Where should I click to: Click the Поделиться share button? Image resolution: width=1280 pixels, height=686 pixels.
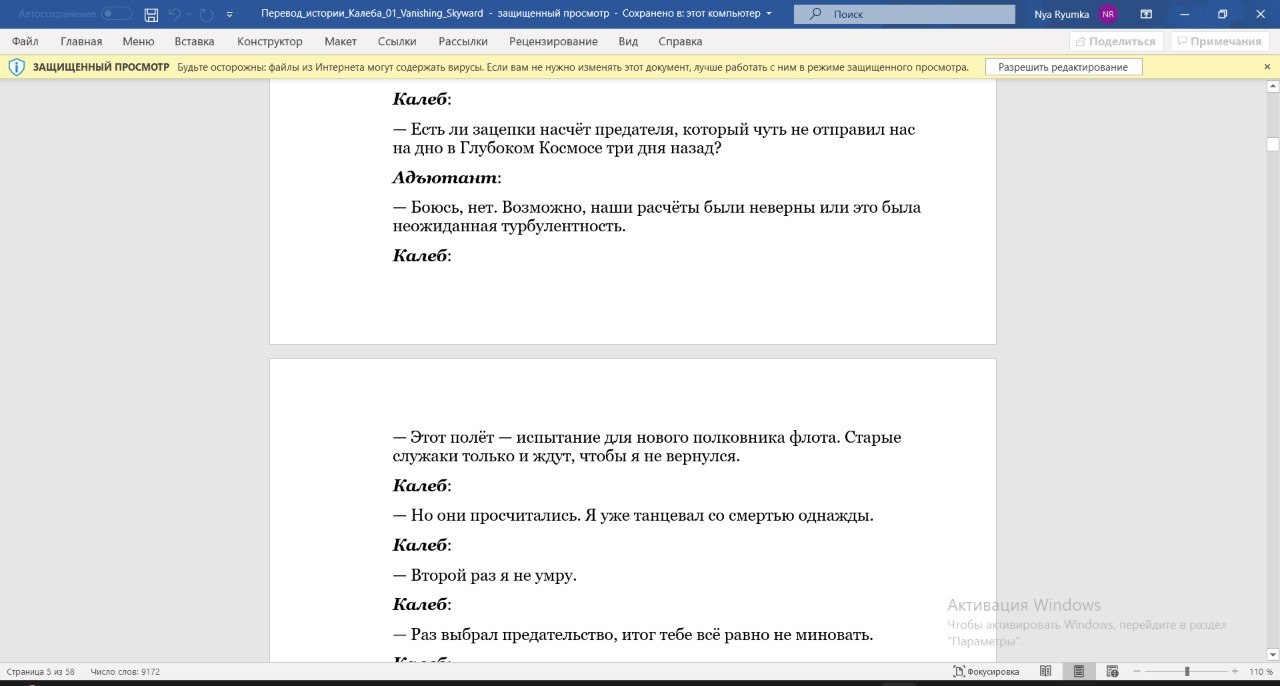[x=1116, y=41]
